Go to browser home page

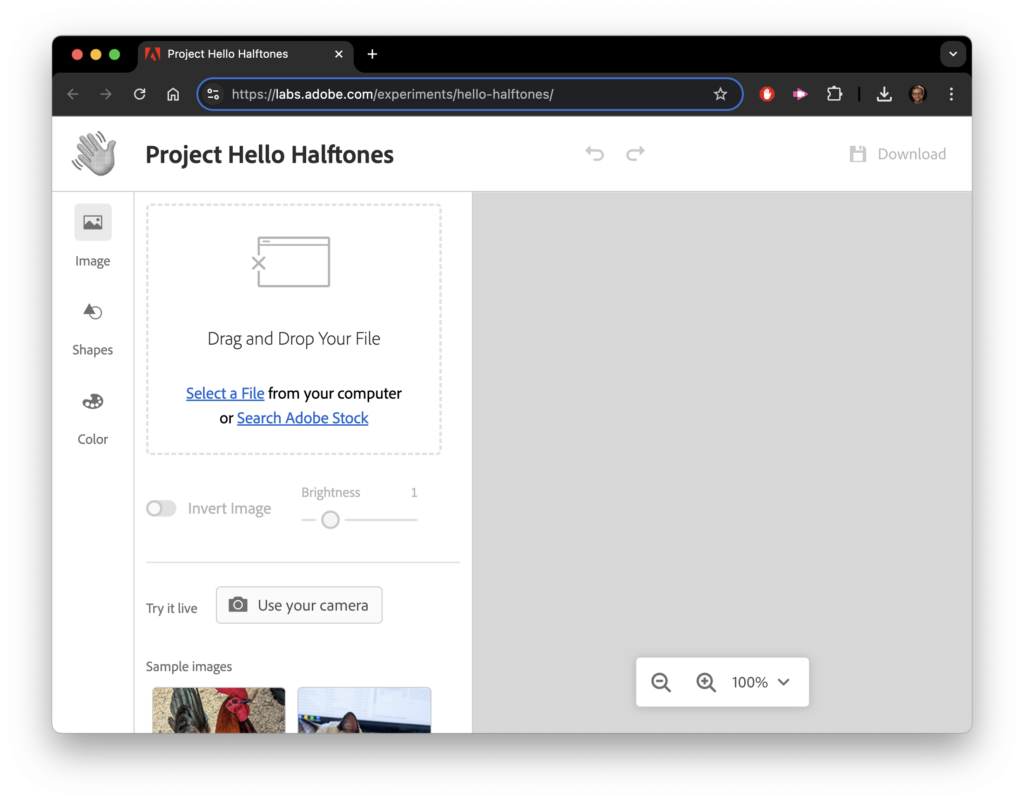tap(173, 94)
